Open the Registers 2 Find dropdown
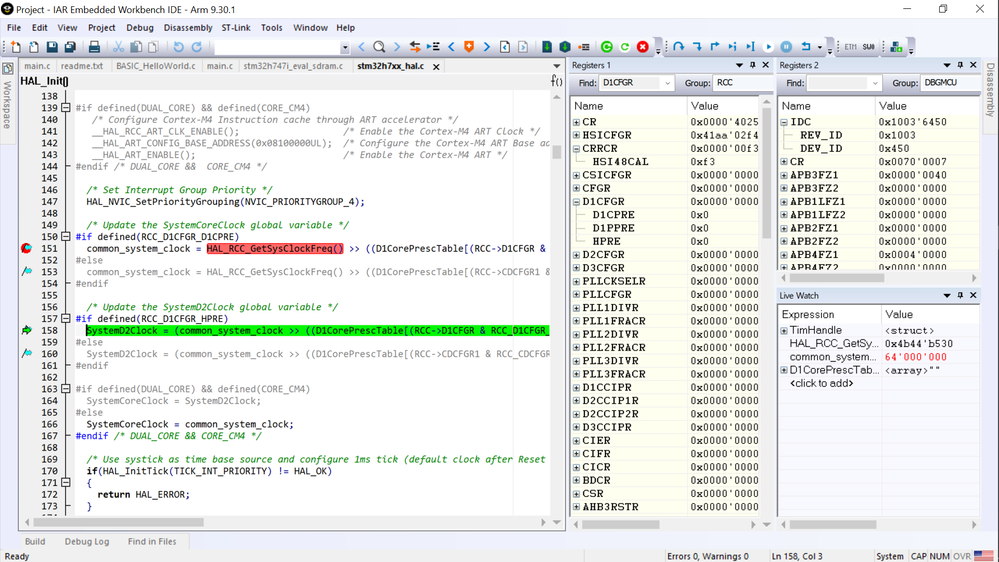The height and width of the screenshot is (562, 999). (x=875, y=83)
